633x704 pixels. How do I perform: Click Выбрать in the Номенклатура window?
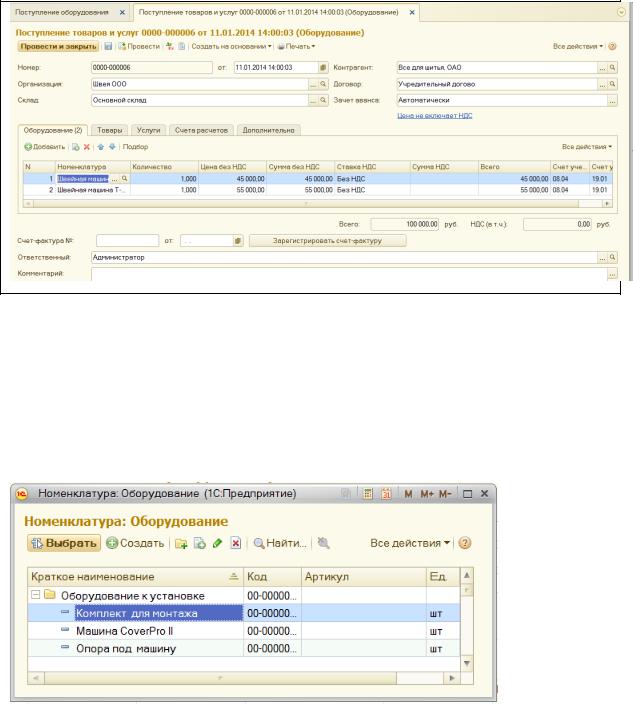click(64, 543)
